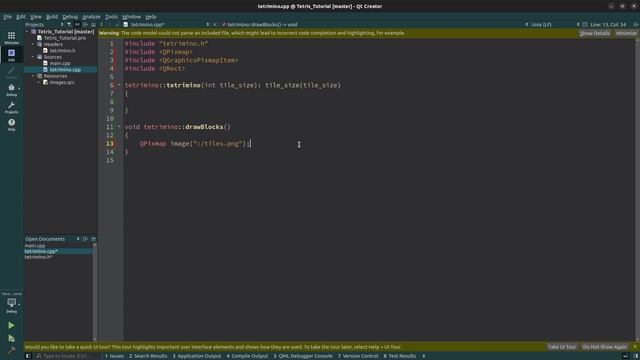Click the Line 13, Col 34 position indicator

pyautogui.click(x=608, y=24)
